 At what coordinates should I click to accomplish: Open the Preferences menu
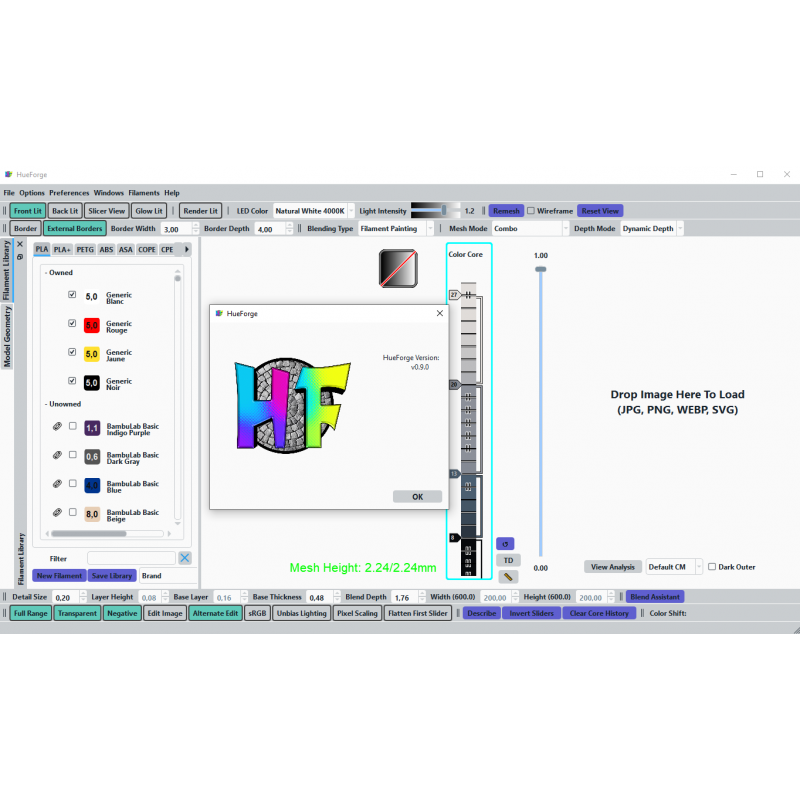click(69, 193)
